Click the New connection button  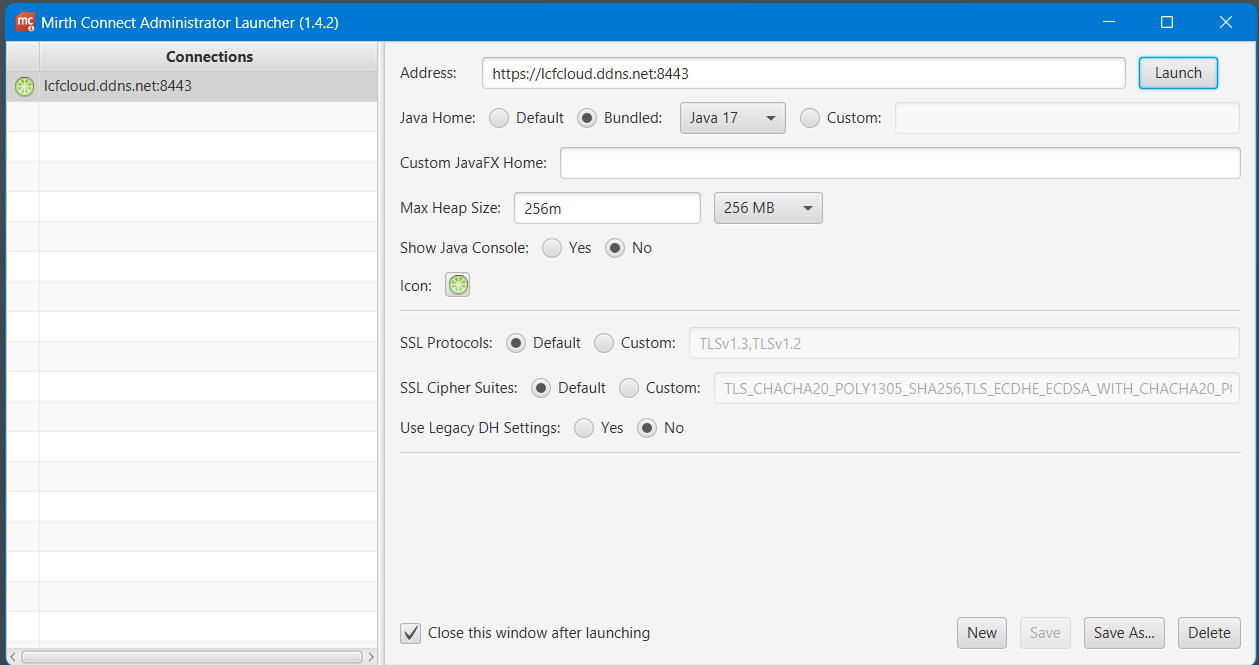pyautogui.click(x=982, y=633)
